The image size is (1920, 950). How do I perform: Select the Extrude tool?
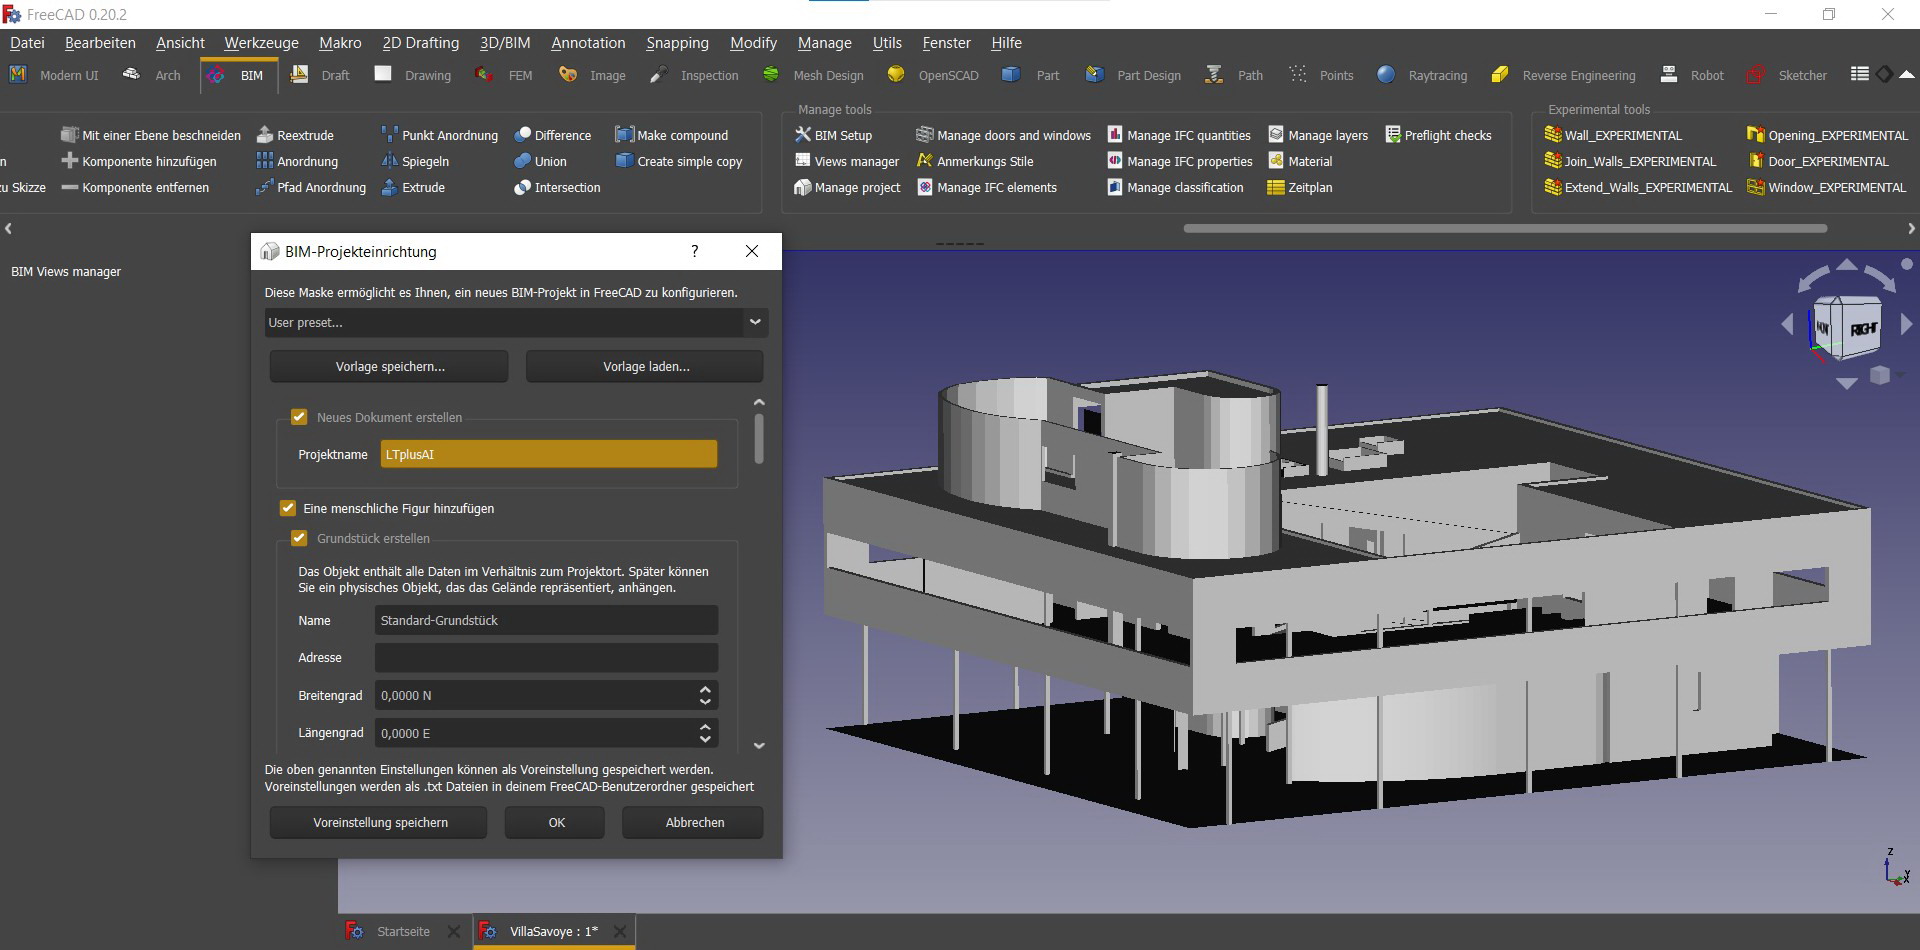(413, 187)
